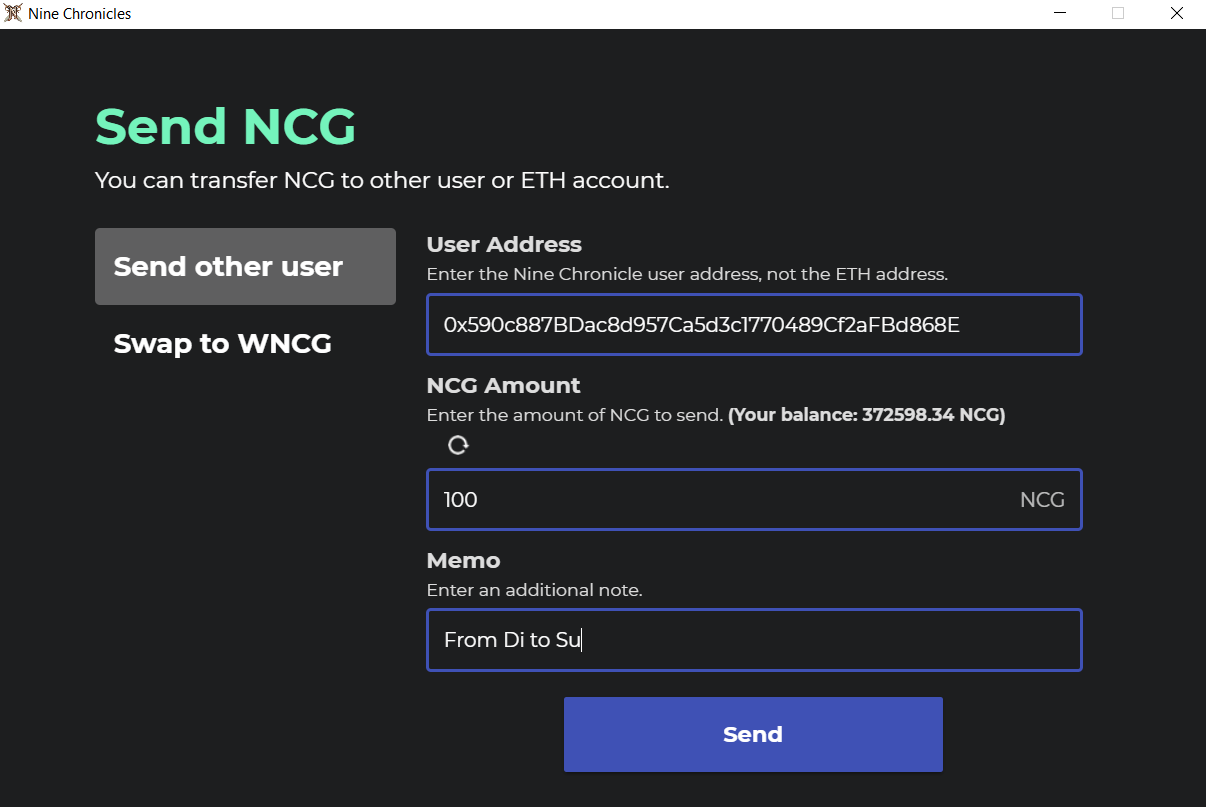This screenshot has height=807, width=1206.
Task: Select the Send other user tab
Action: (245, 267)
